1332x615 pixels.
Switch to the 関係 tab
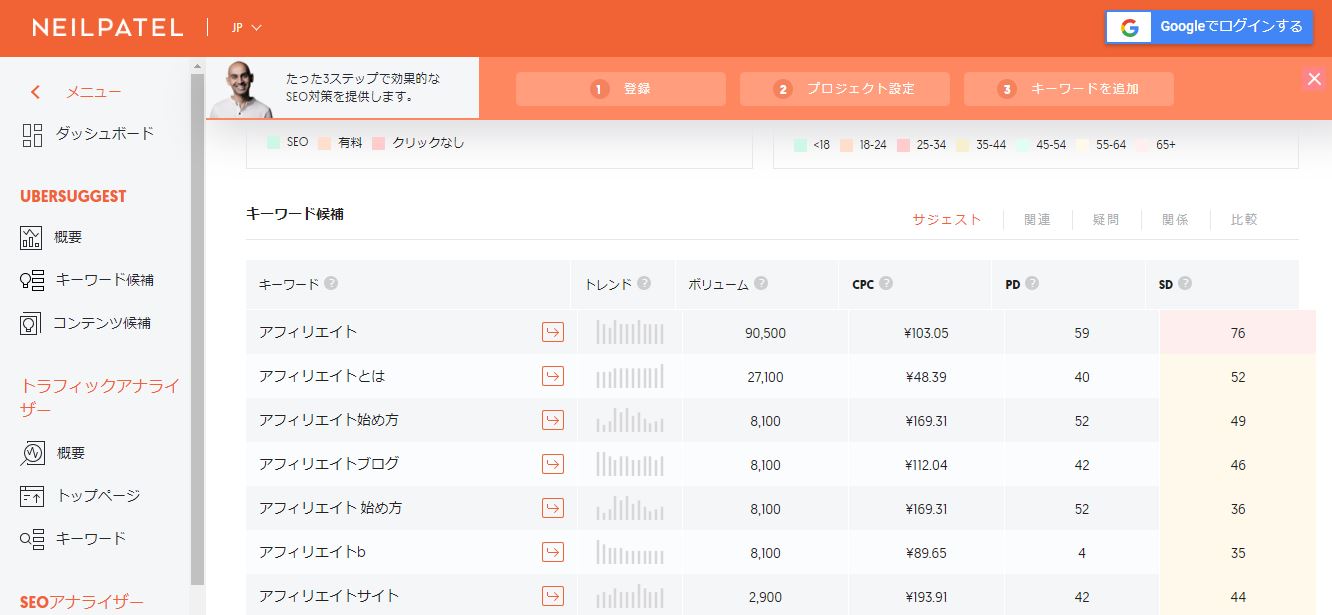pos(1175,220)
